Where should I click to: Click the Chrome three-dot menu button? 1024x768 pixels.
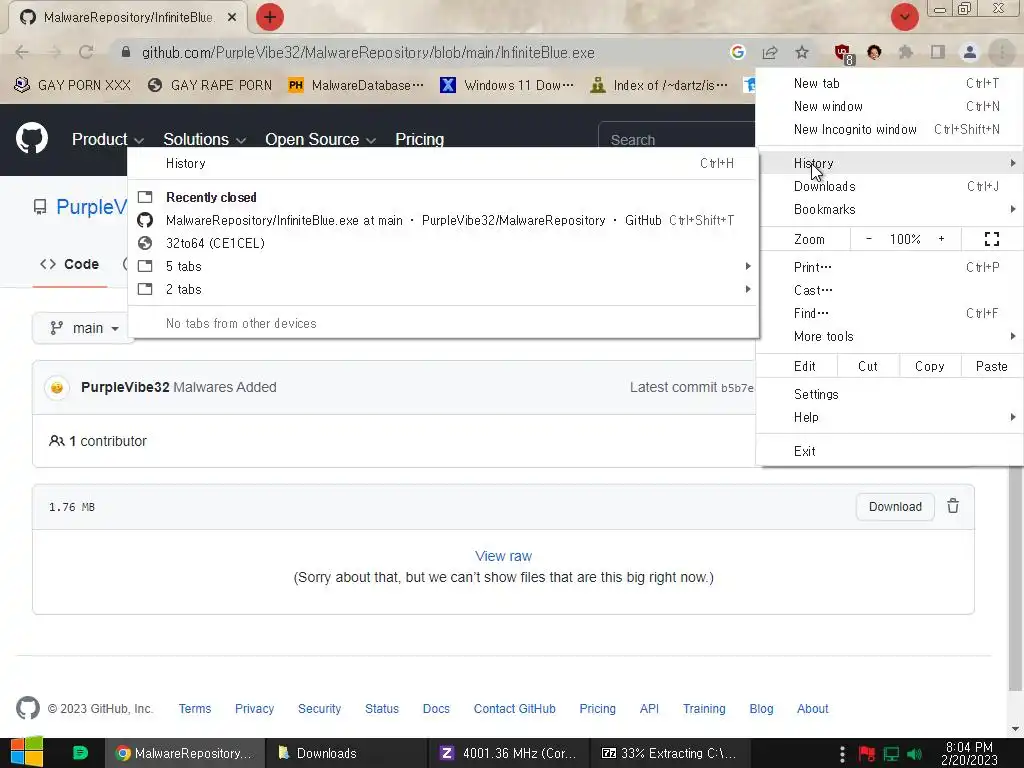click(1002, 52)
